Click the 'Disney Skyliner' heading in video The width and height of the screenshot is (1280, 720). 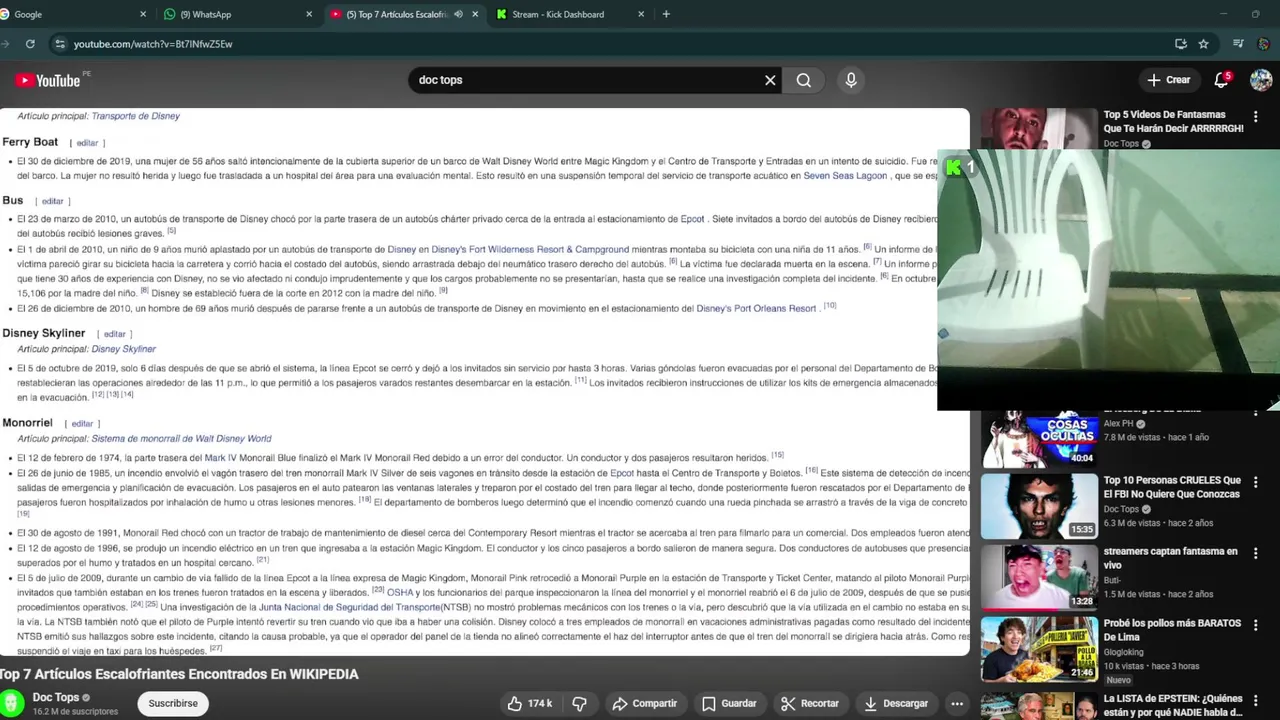(x=44, y=333)
